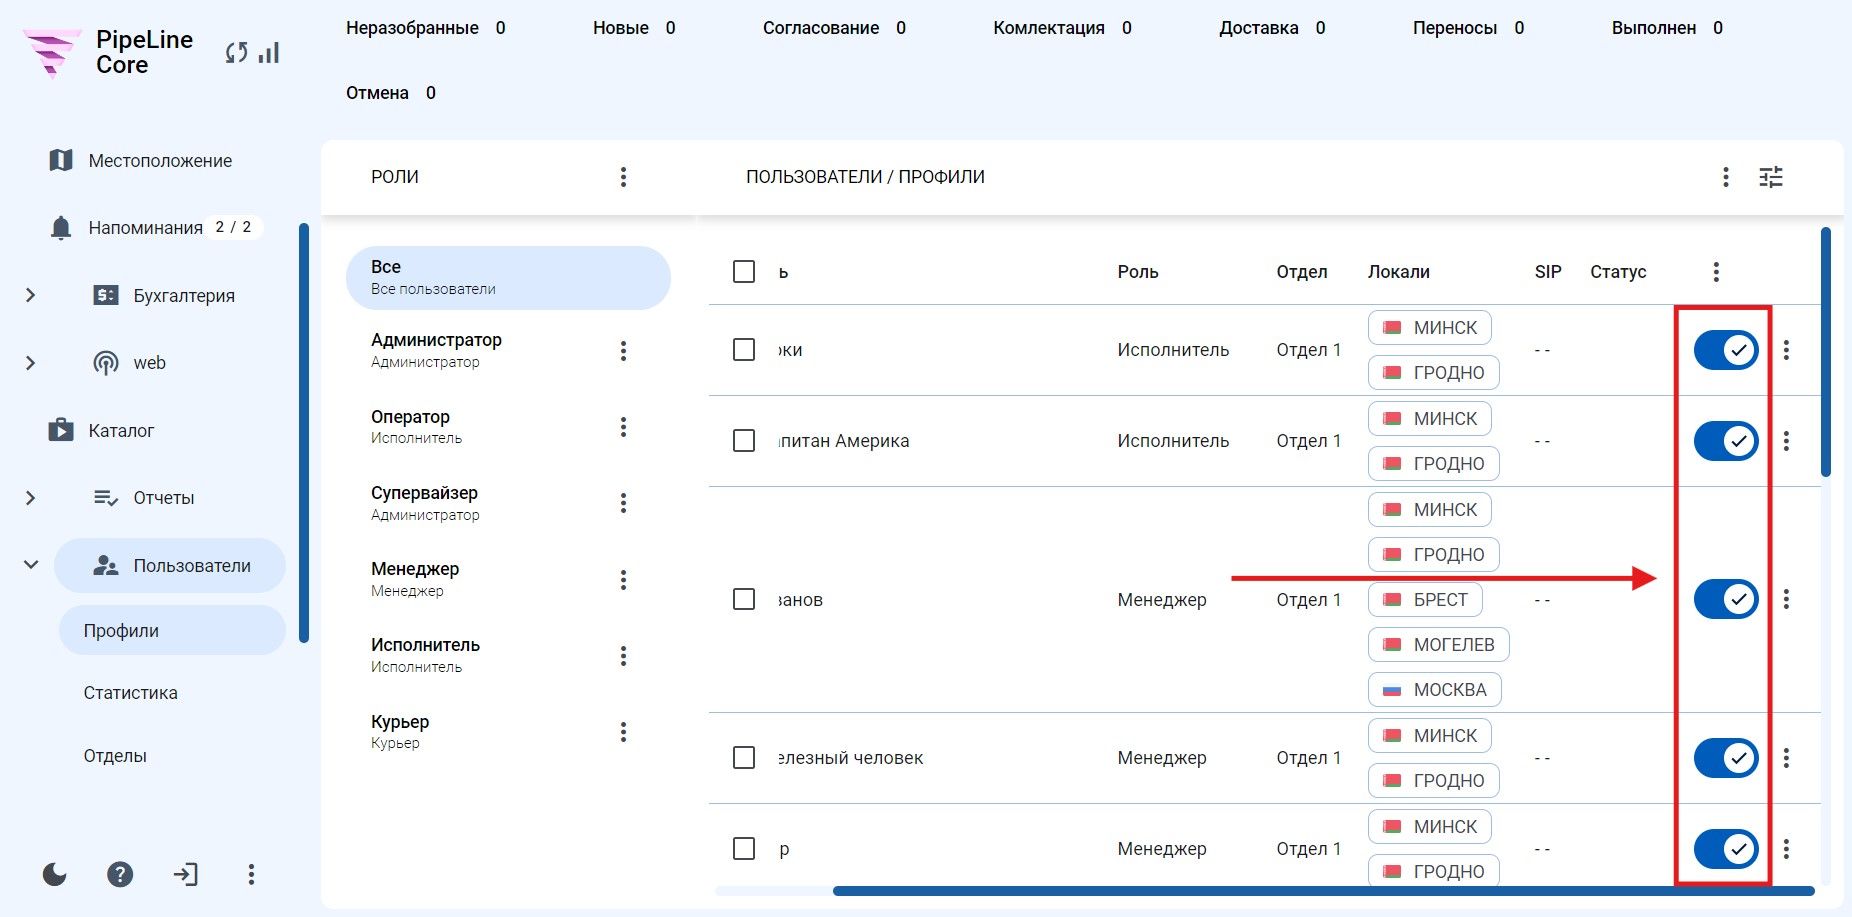
Task: Open the РОЛИ panel three-dot menu
Action: click(623, 177)
